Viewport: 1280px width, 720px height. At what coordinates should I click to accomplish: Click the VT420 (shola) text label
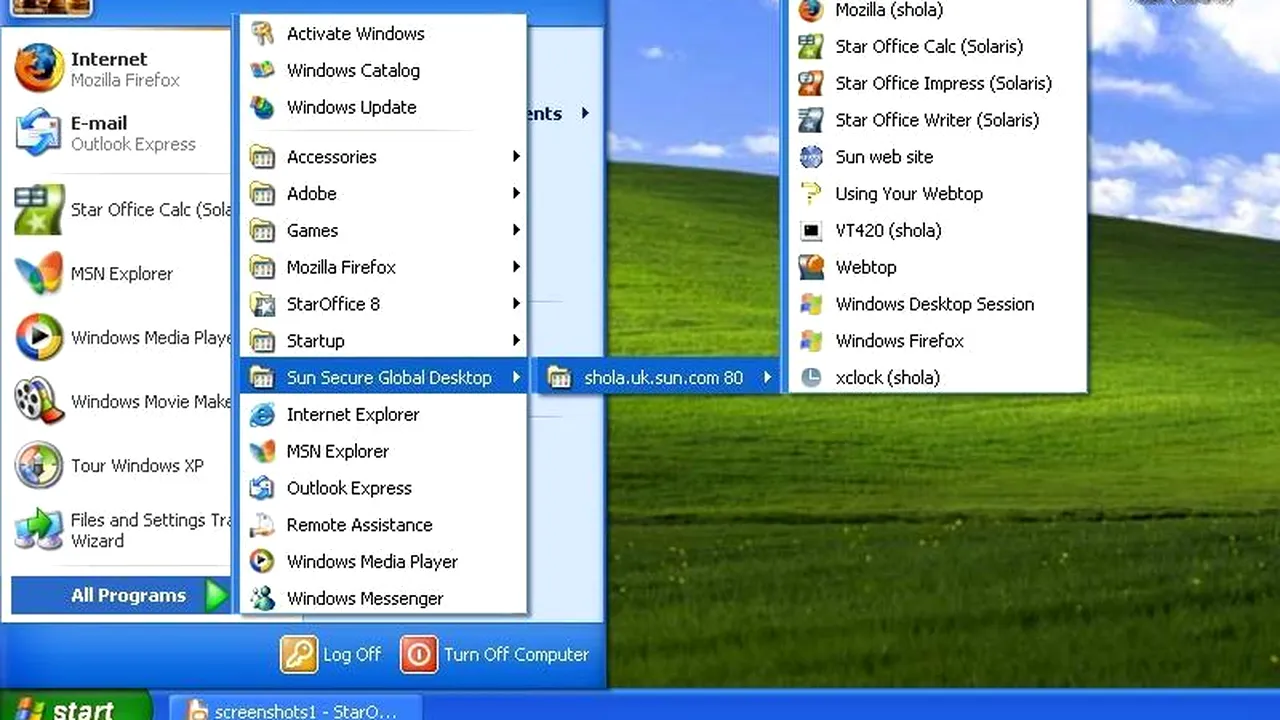pyautogui.click(x=888, y=231)
